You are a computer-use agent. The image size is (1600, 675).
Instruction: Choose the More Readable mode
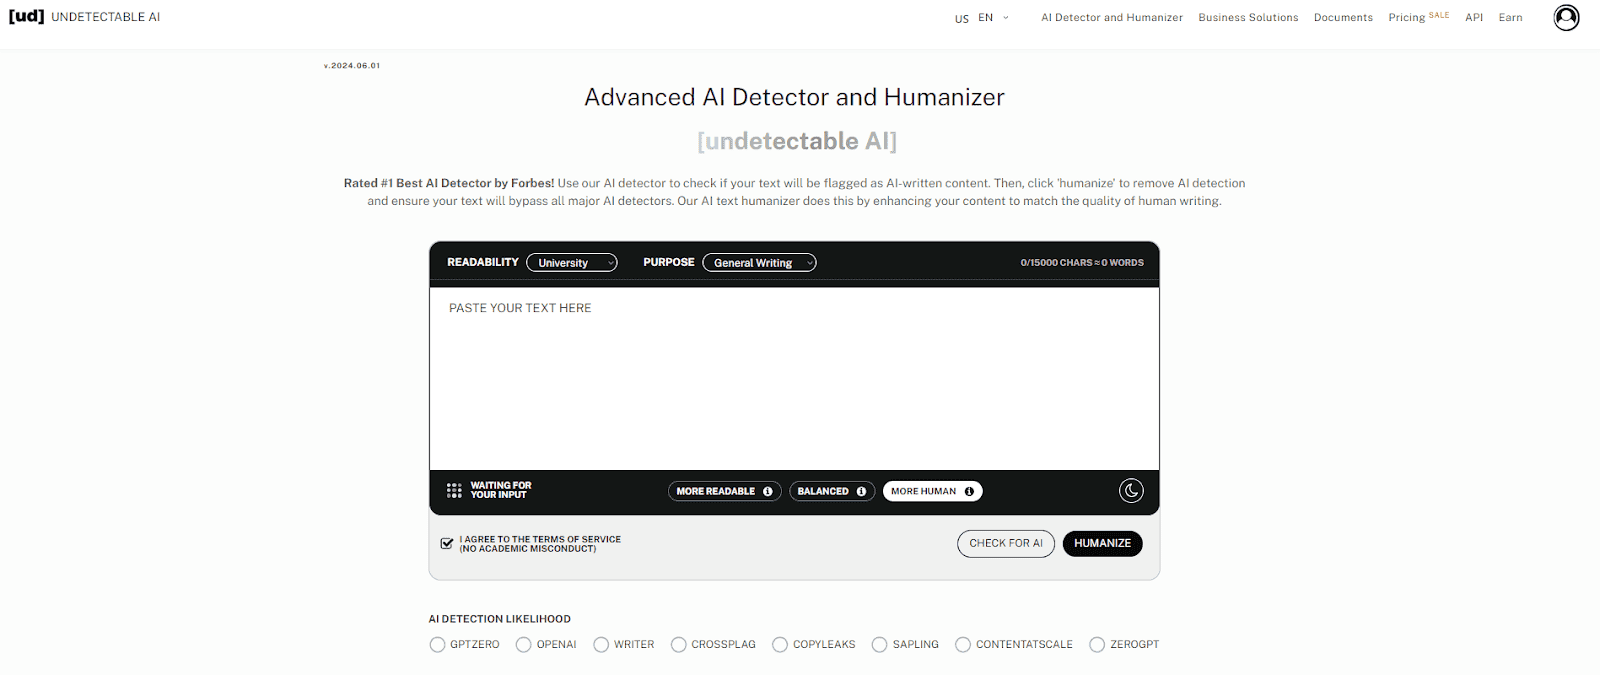click(724, 491)
